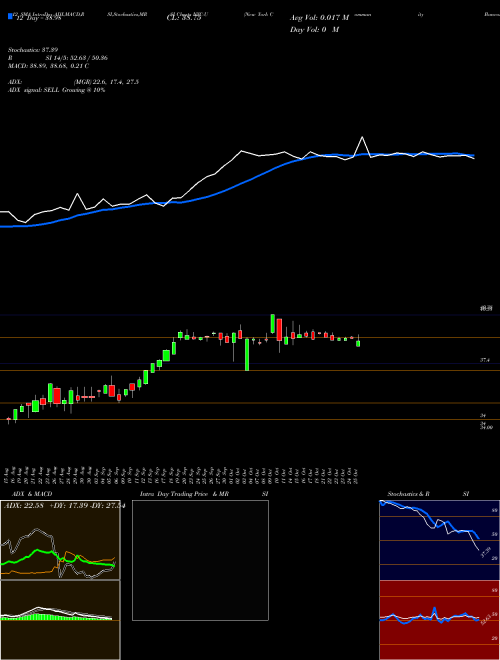This screenshot has width=500, height=660.
Task: Click the blue-background Stochastics chart panel
Action: click(439, 540)
